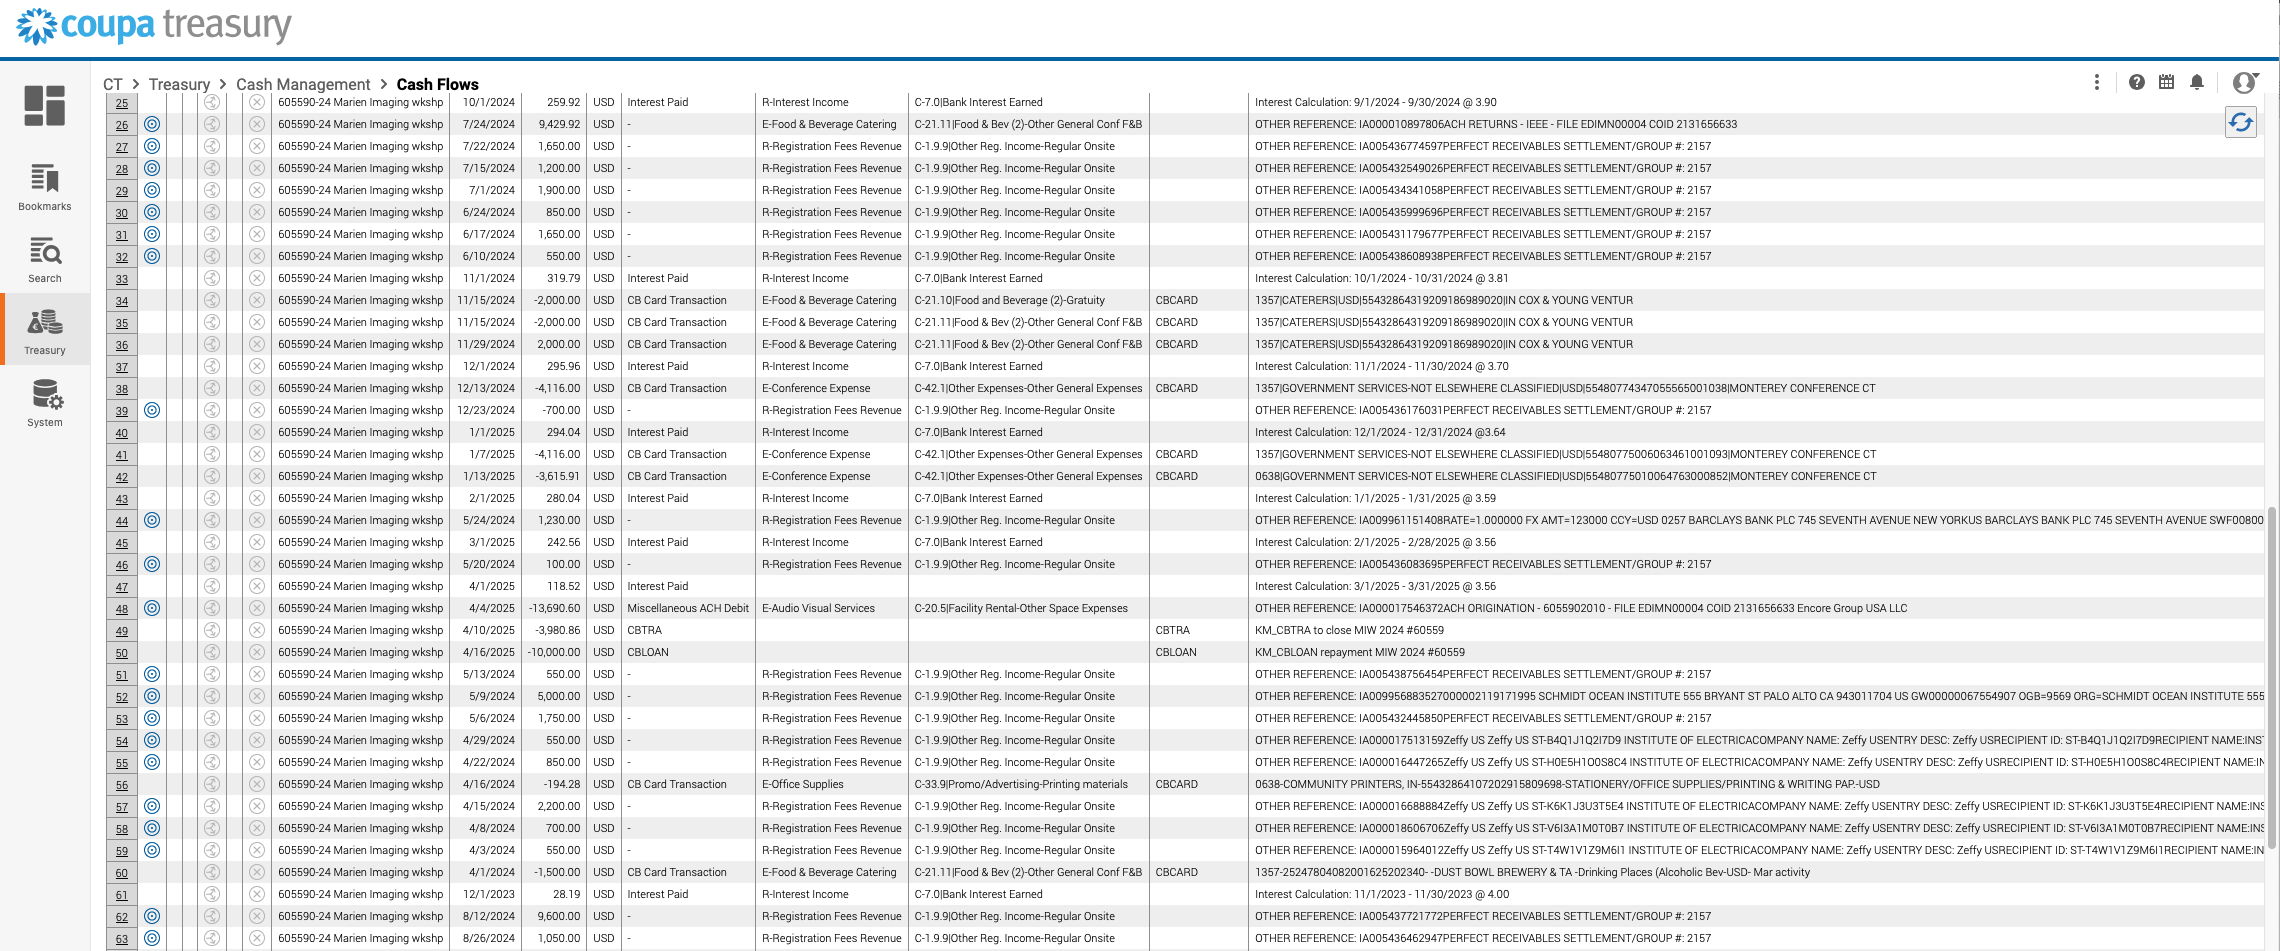Open the dashboard tiles icon in the sidebar
The image size is (2280, 951).
coord(44,106)
